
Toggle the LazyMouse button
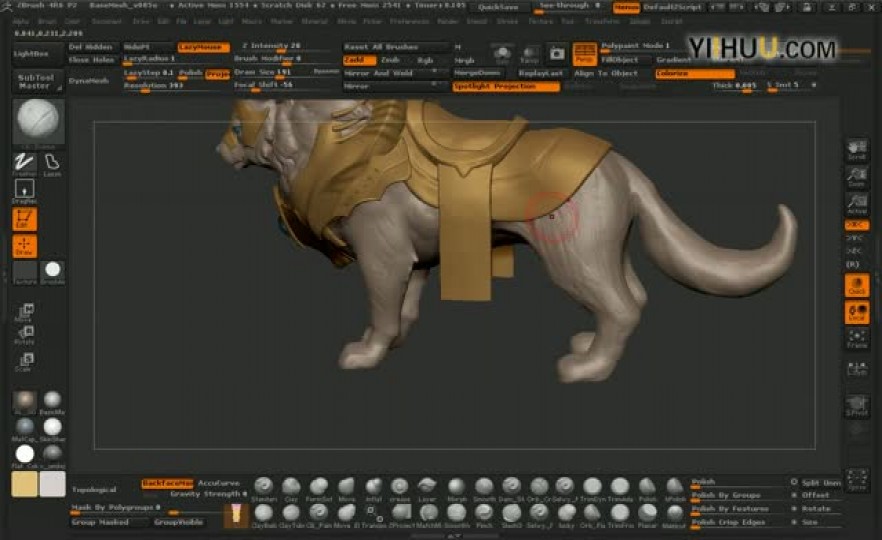(204, 47)
